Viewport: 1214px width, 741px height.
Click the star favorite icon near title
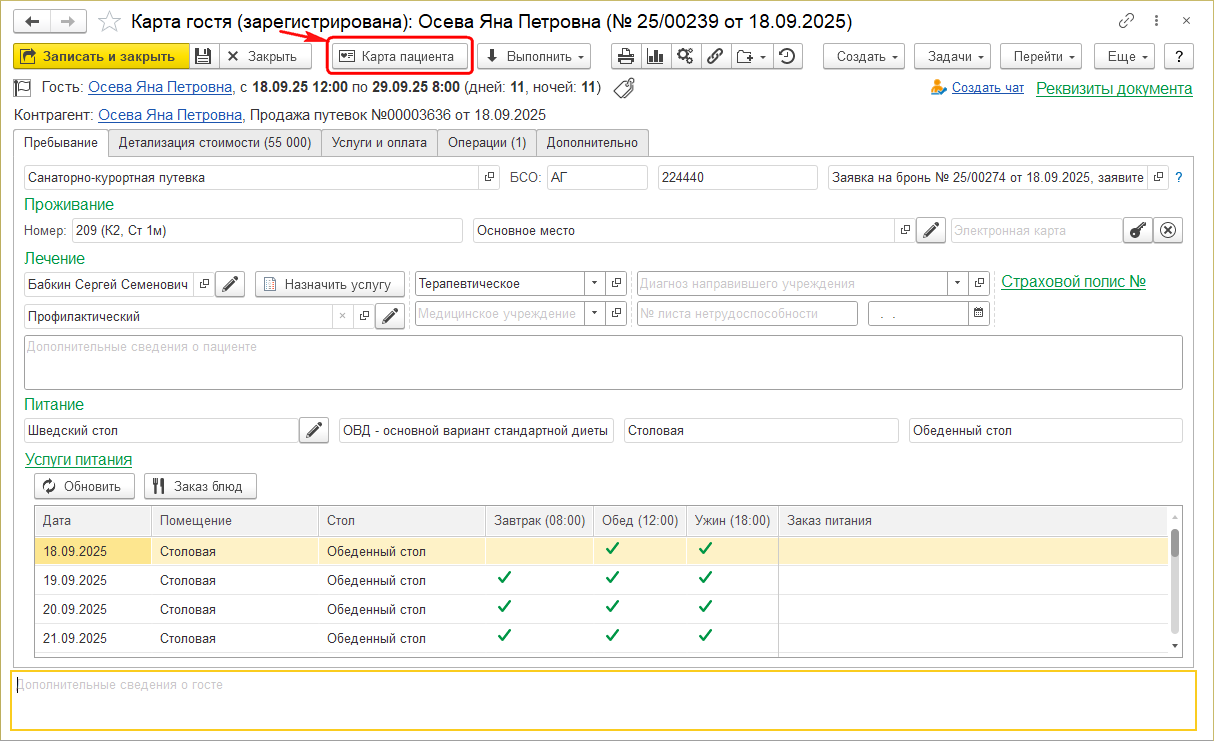111,21
